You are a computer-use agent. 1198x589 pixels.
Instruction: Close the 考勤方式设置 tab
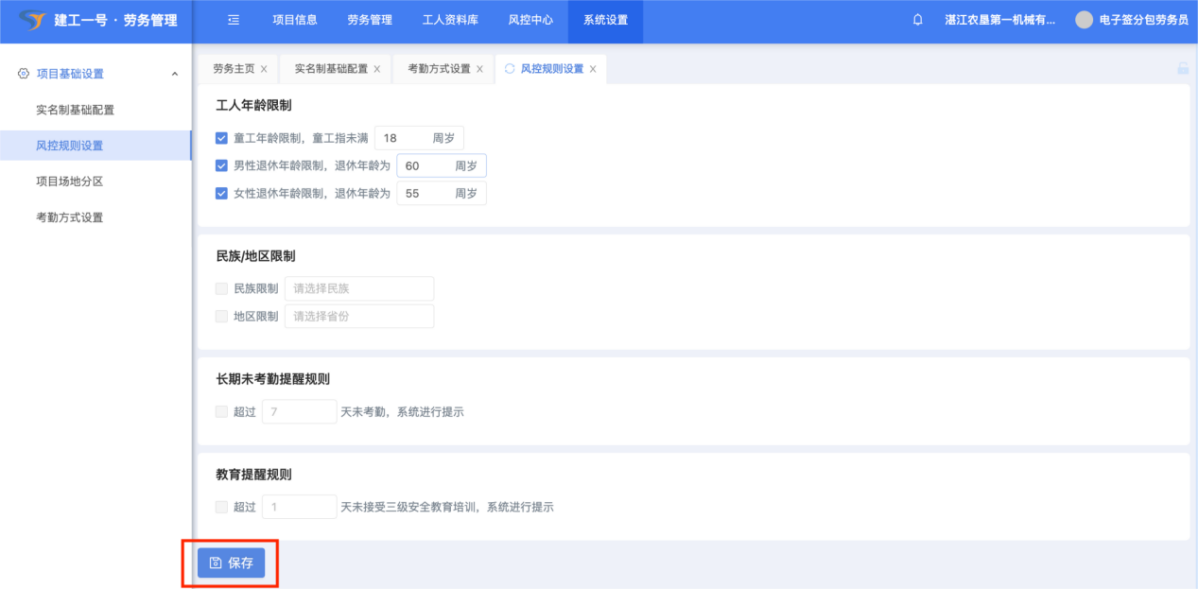480,69
